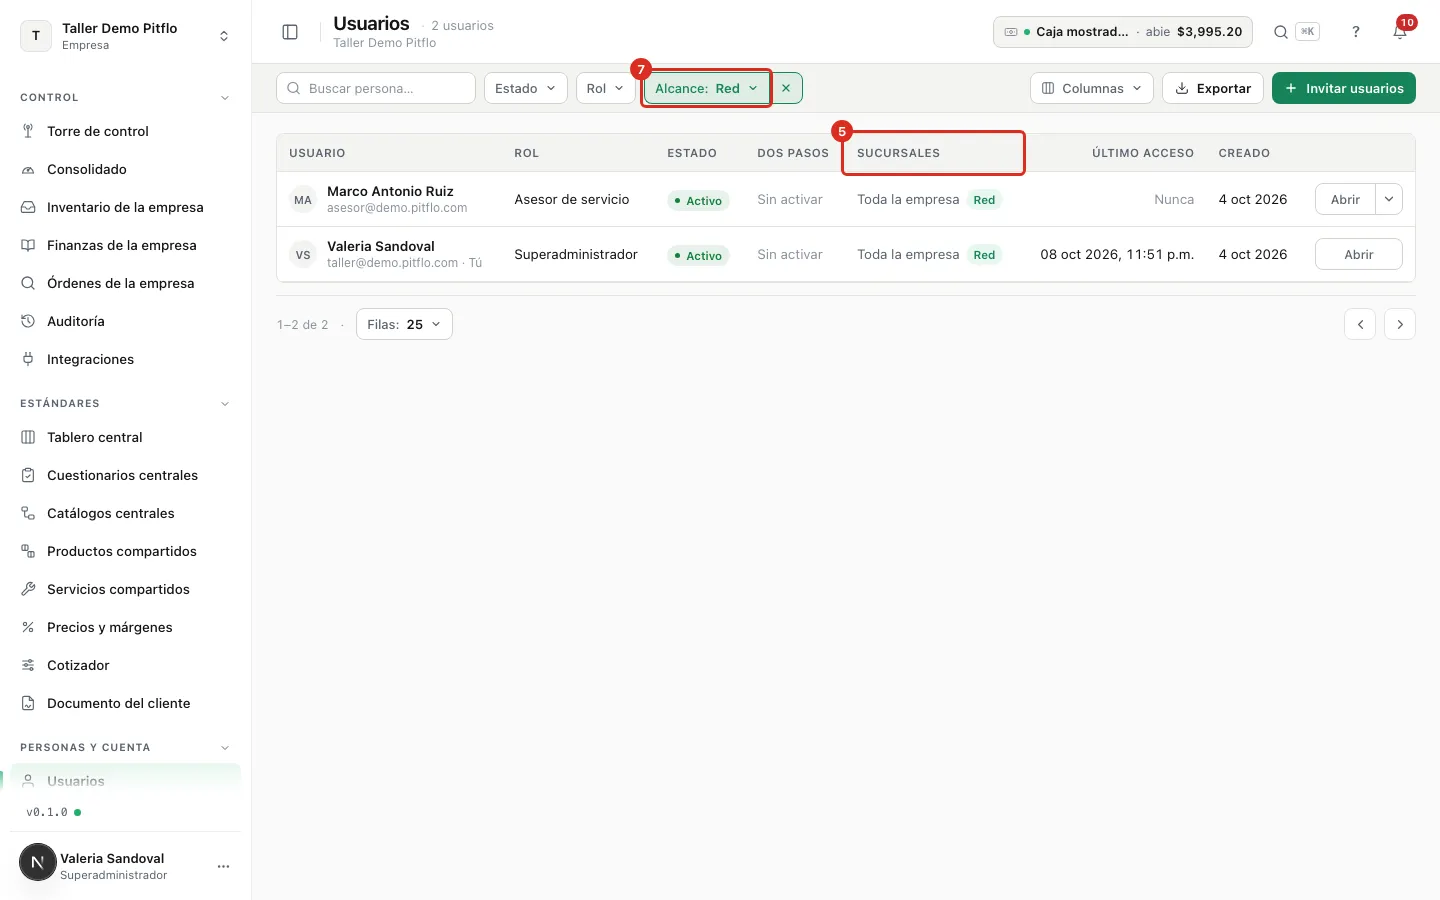Go to Auditoría
Image resolution: width=1440 pixels, height=900 pixels.
point(125,321)
